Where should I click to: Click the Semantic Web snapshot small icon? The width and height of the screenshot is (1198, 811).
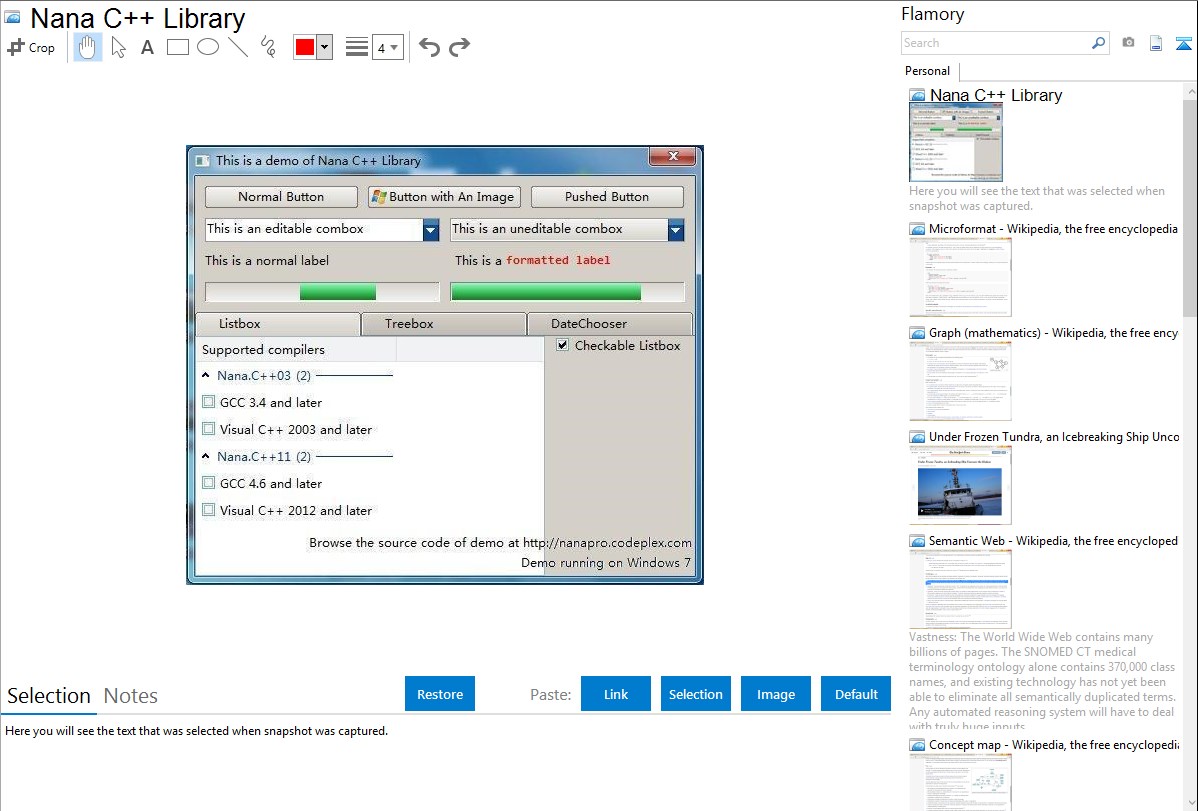click(x=918, y=541)
